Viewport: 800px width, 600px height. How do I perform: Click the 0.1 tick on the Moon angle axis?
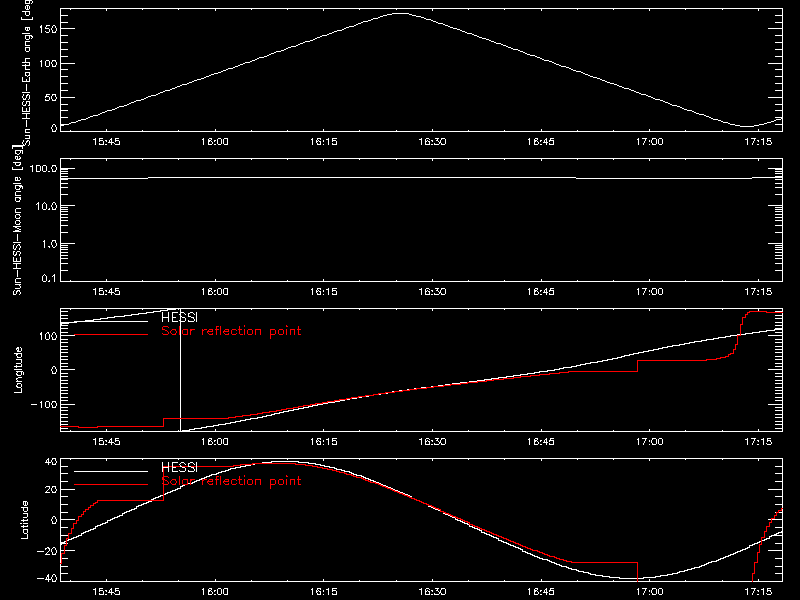(x=49, y=278)
